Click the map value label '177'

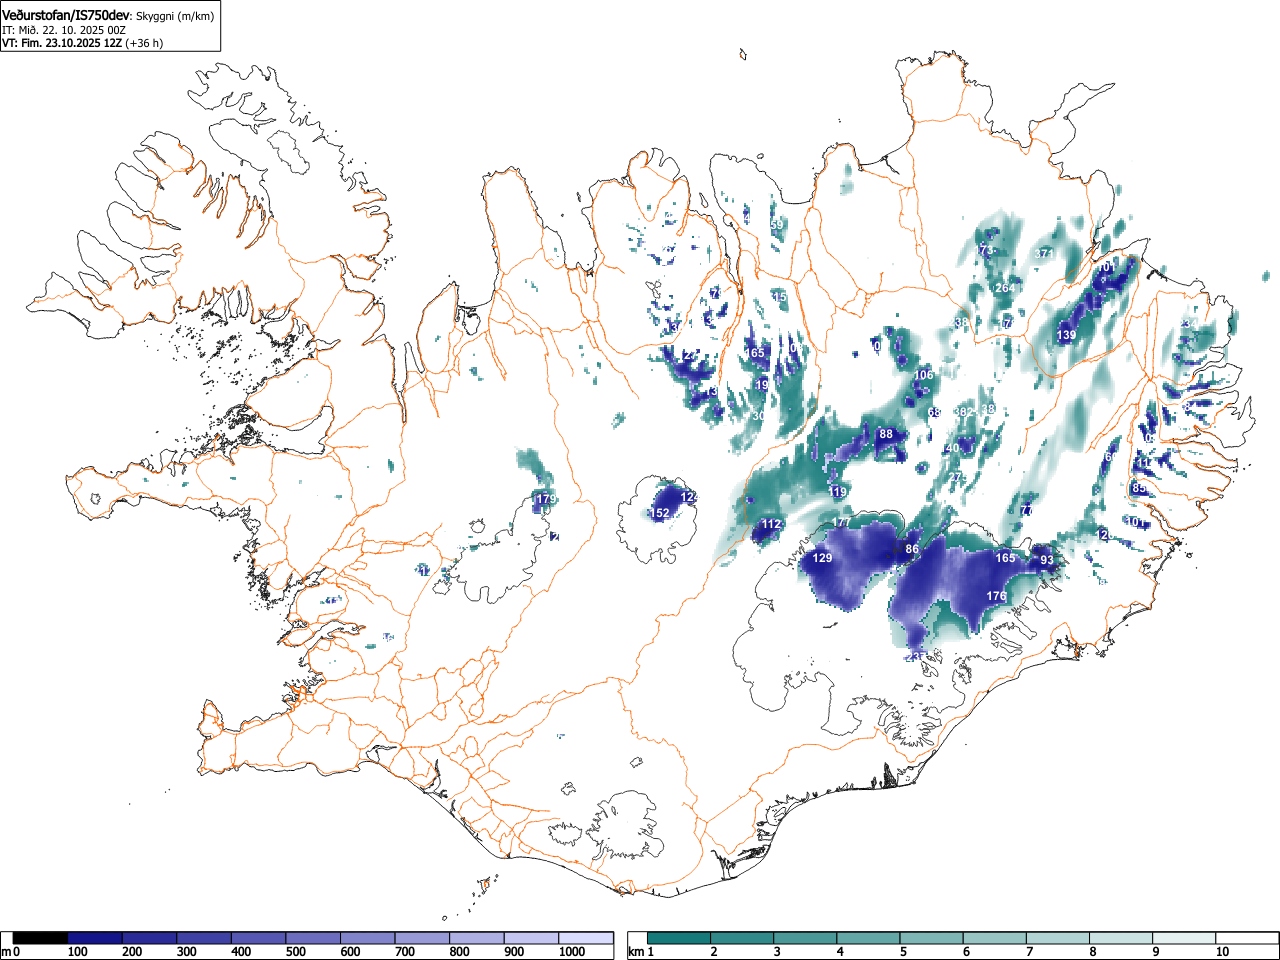pos(841,523)
